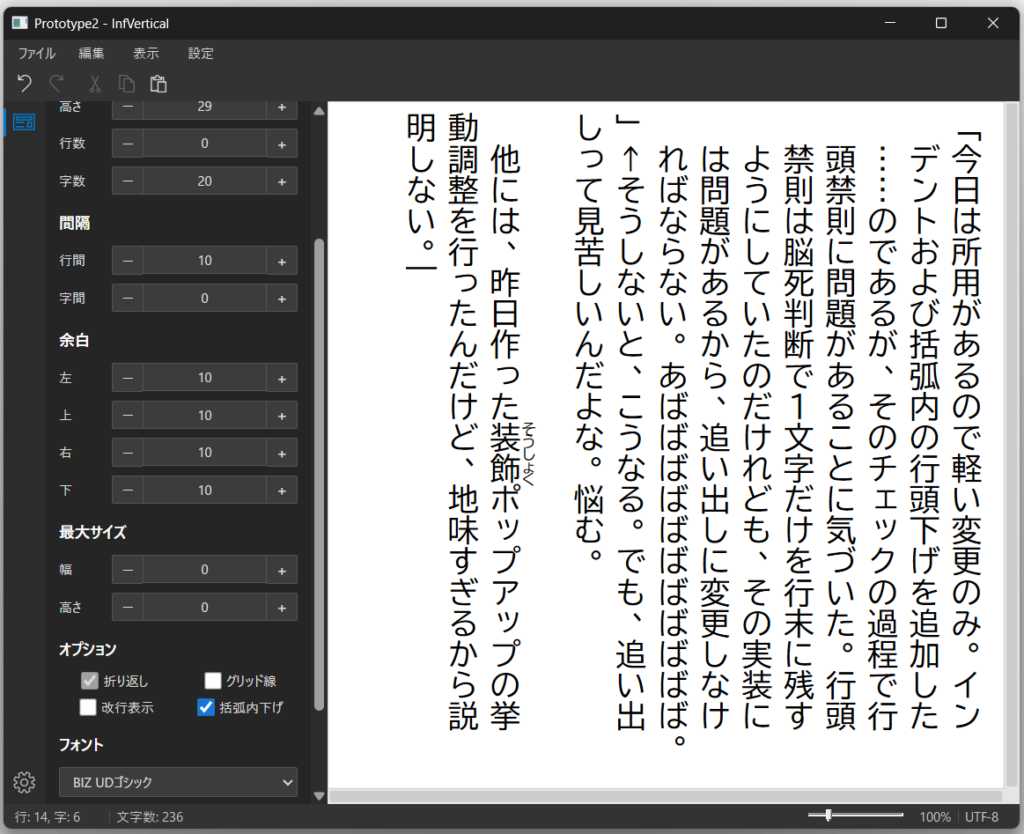This screenshot has width=1024, height=834.
Task: Open the layout panel sidebar icon
Action: [x=25, y=122]
